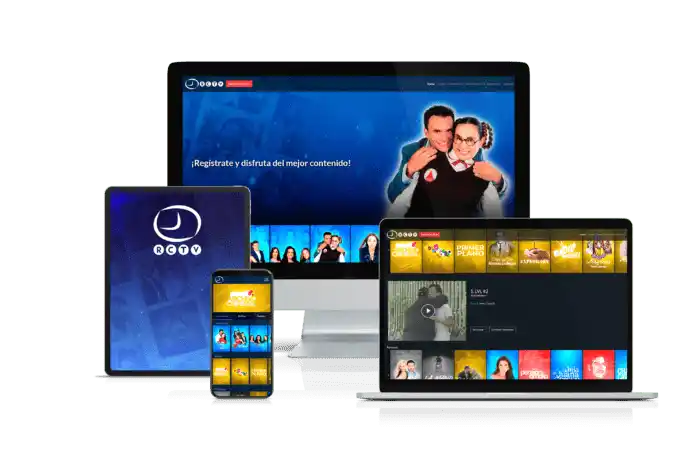Open the first yellow tile on the phone
Image resolution: width=696 pixels, height=465 pixels.
(221, 371)
